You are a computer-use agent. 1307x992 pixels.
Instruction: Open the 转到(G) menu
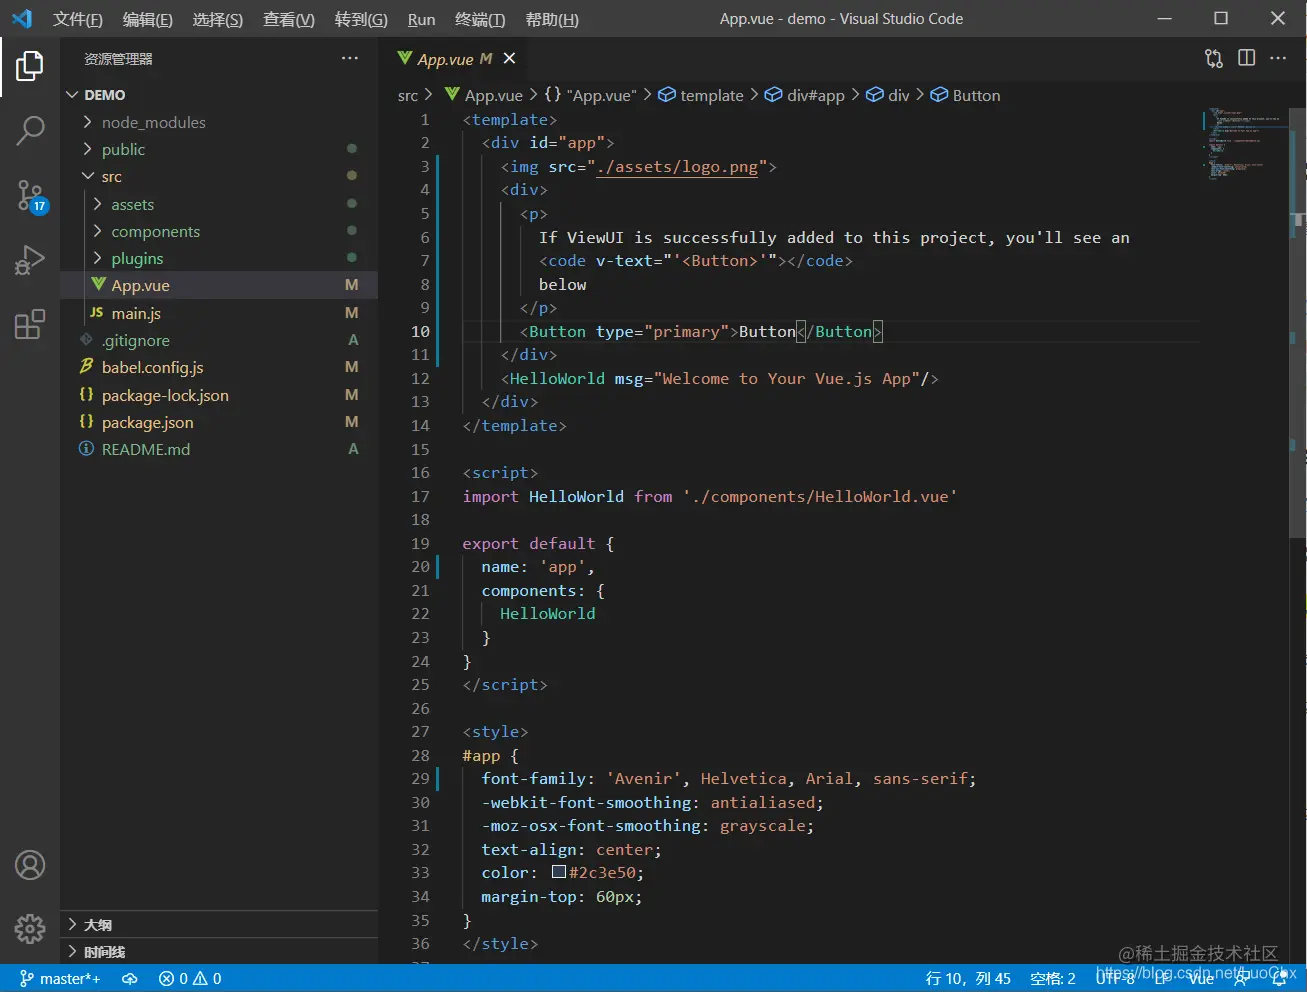(x=361, y=19)
